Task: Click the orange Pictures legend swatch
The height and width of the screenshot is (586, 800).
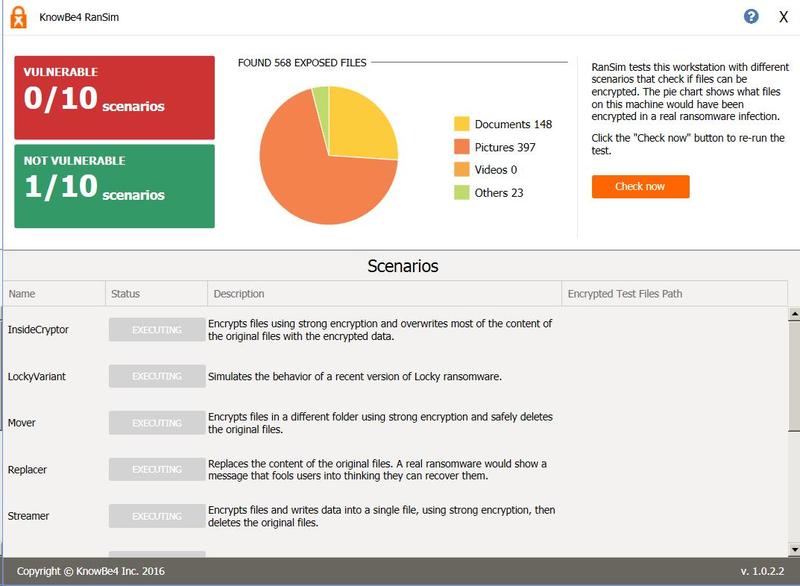Action: pos(462,148)
